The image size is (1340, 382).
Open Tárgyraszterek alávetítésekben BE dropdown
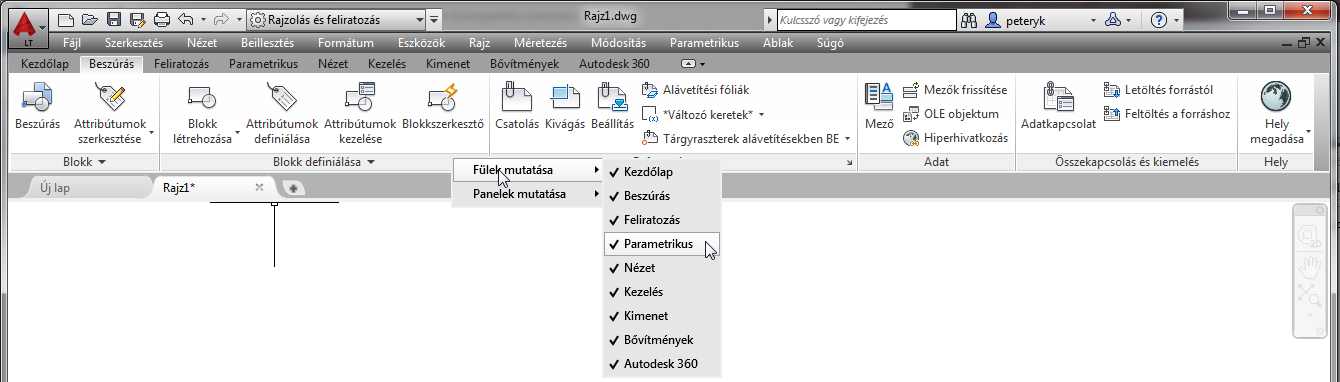[x=746, y=139]
